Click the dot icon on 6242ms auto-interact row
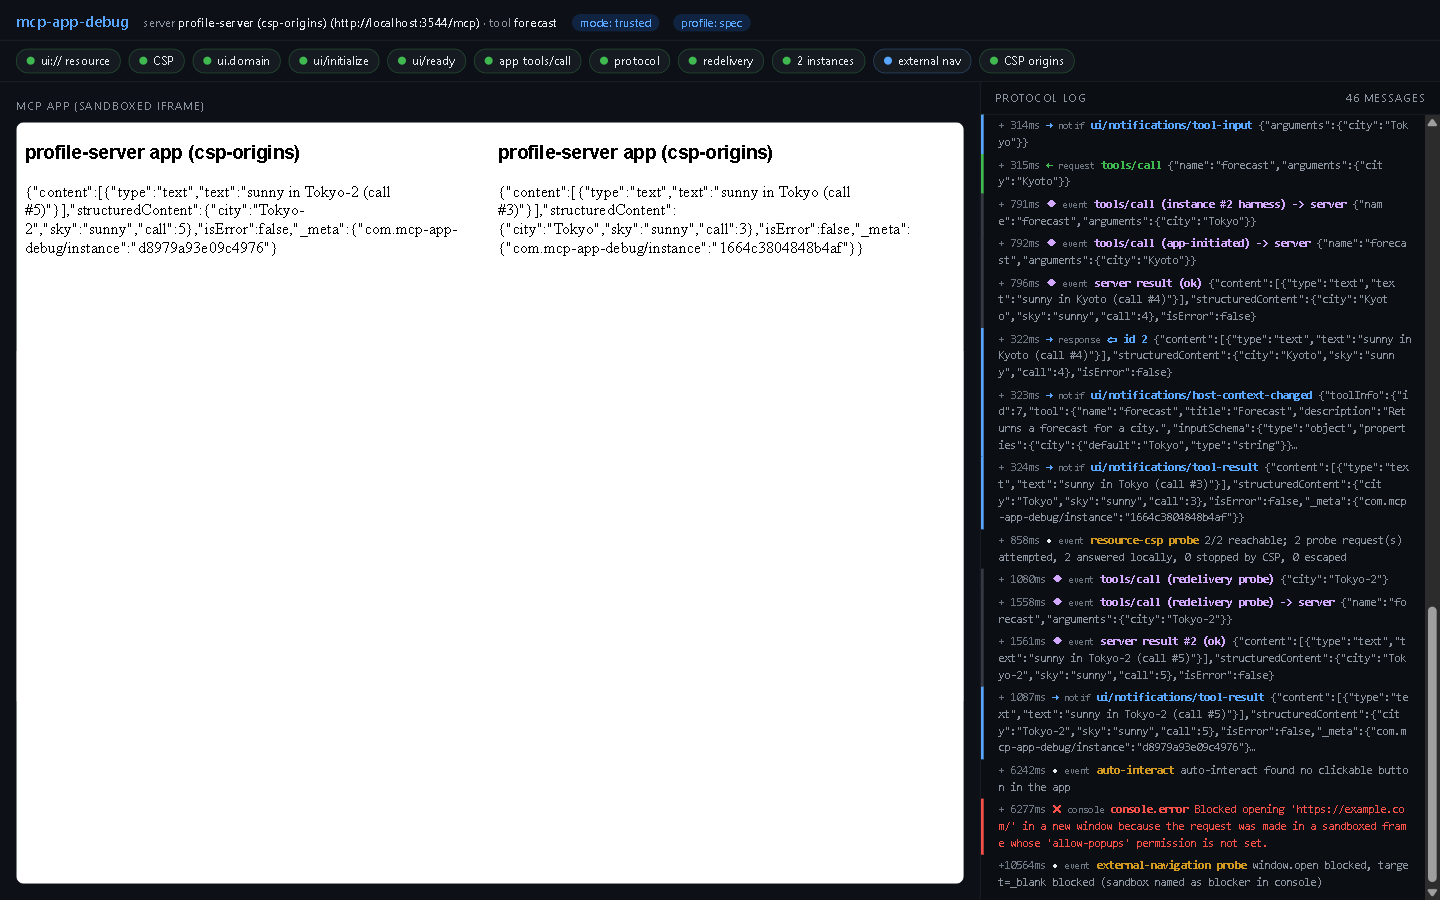 coord(1055,771)
